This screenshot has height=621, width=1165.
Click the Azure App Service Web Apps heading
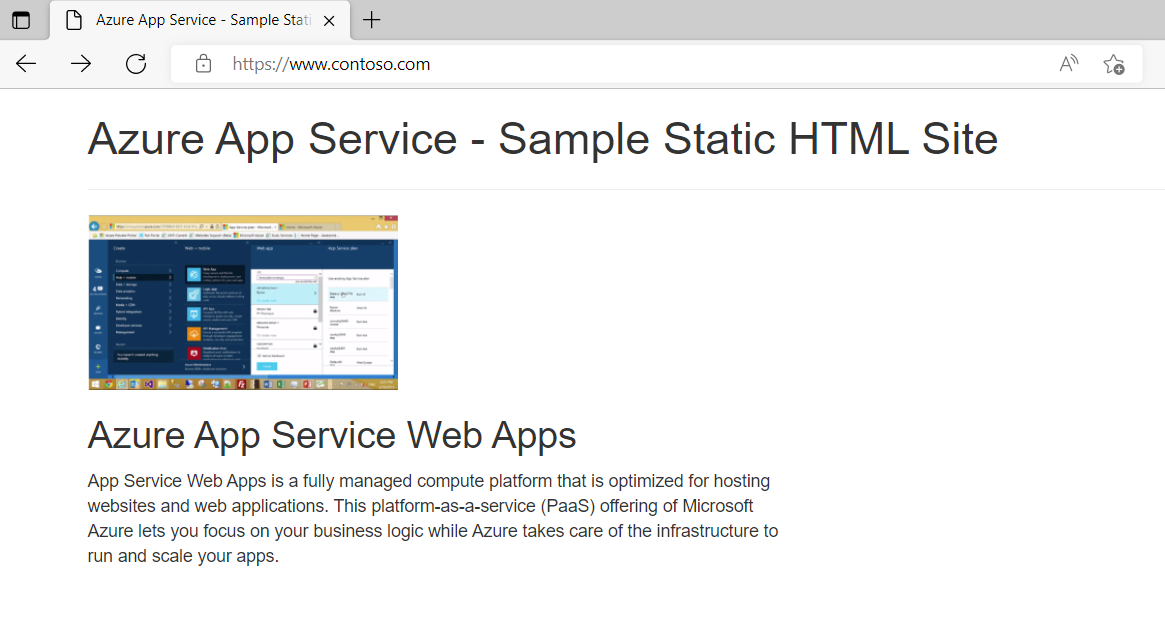coord(332,436)
